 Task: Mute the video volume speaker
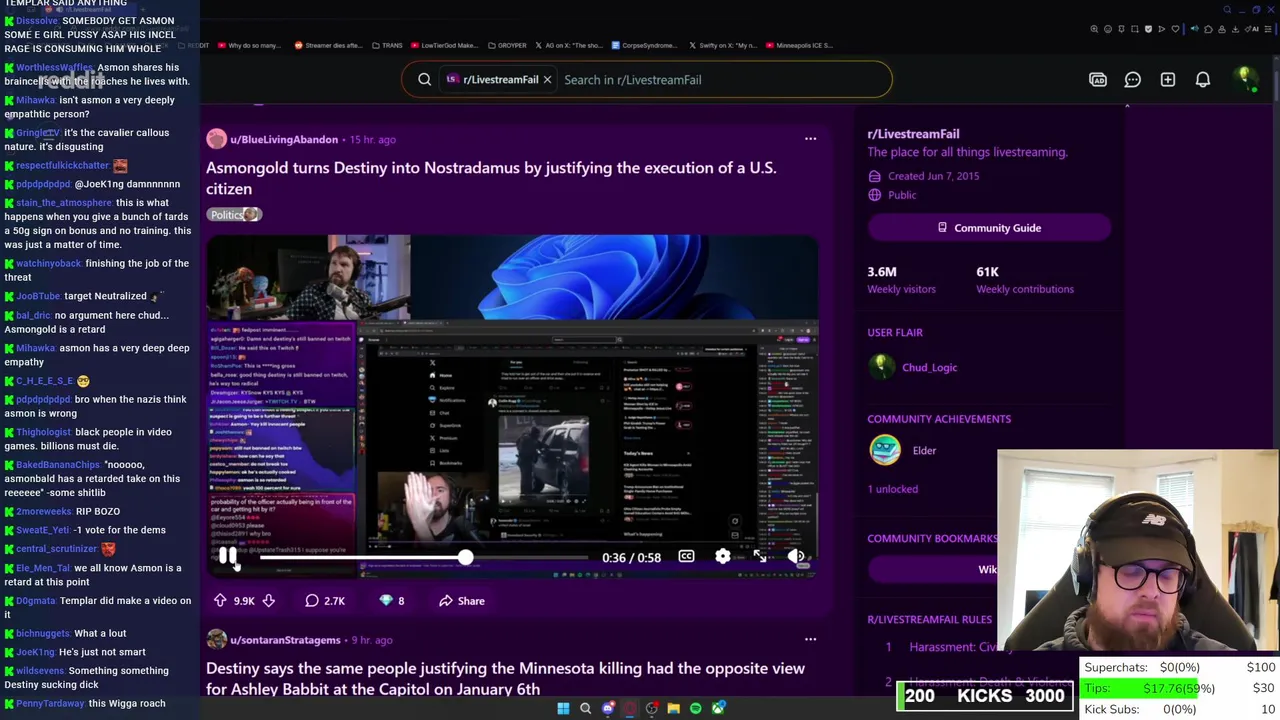click(x=796, y=557)
